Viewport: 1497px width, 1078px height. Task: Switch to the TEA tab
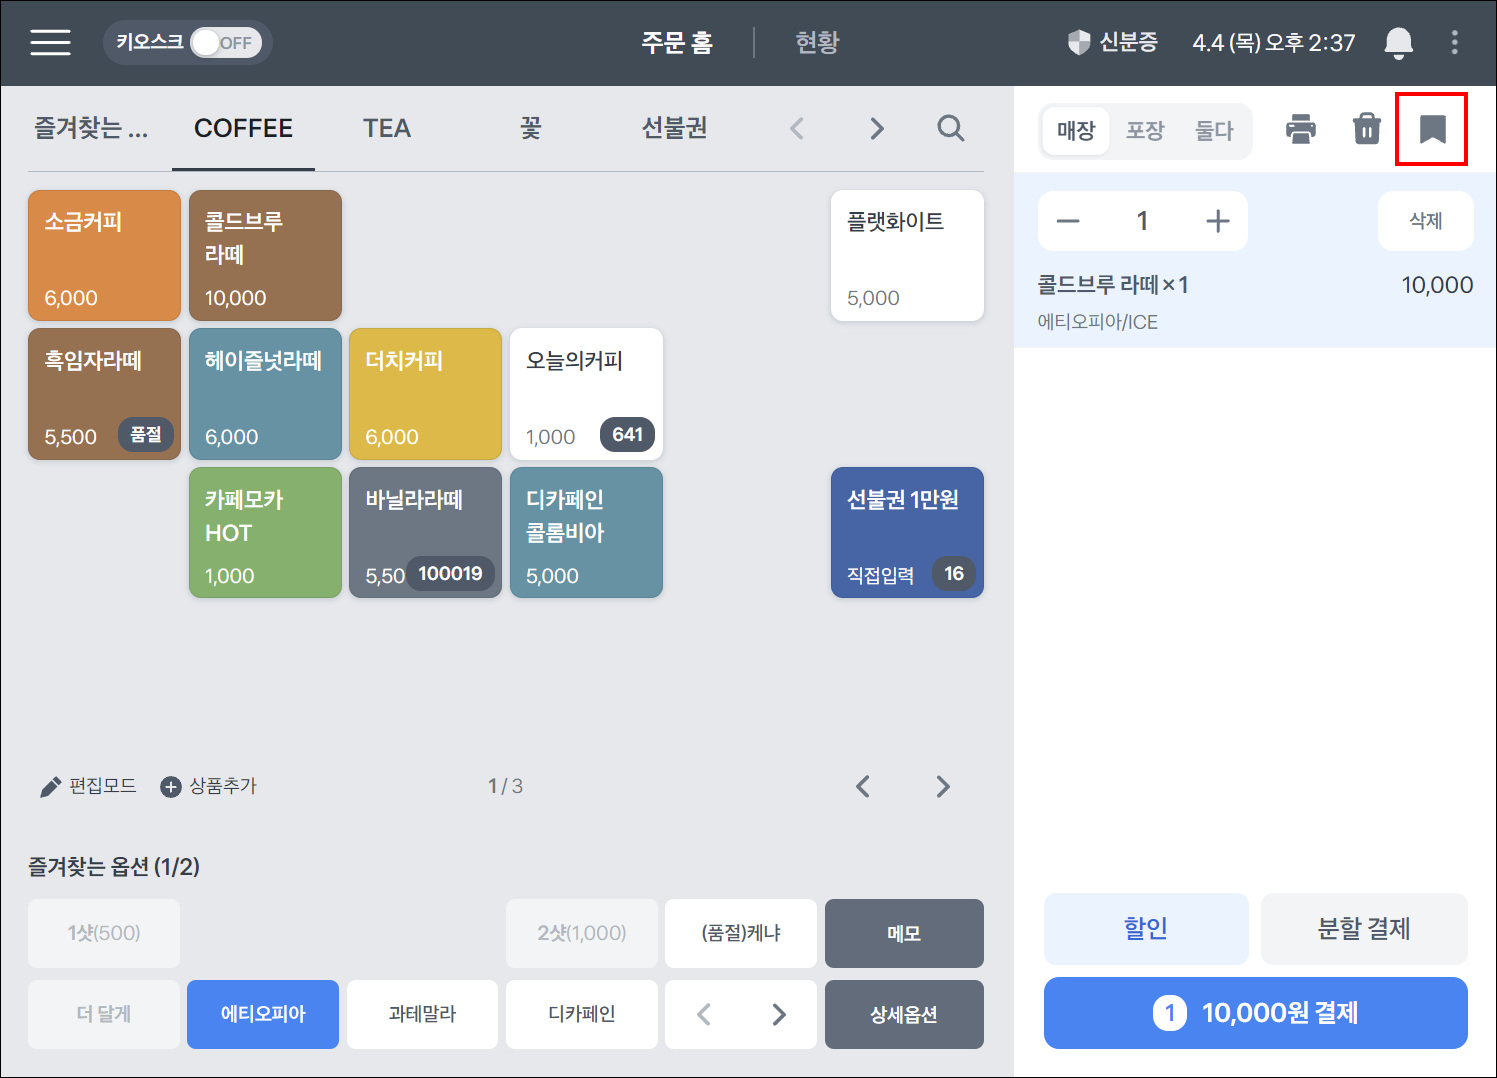coord(387,128)
